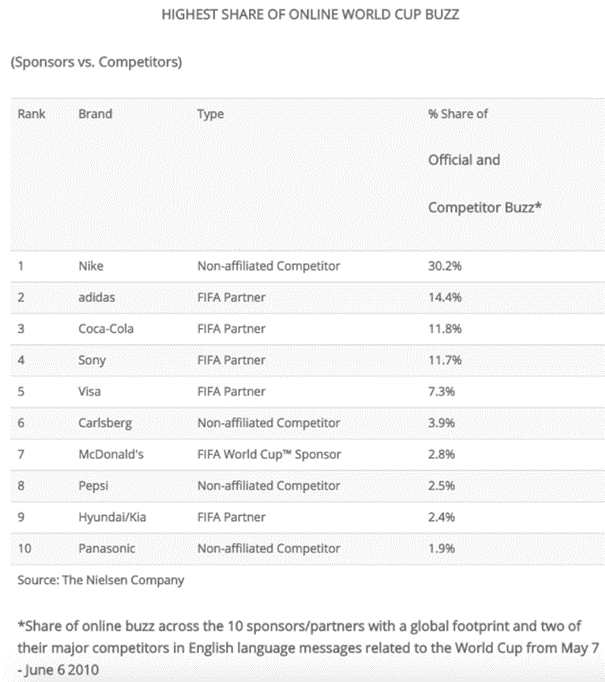Click the Hyundai/Kia brand cell

click(x=110, y=517)
